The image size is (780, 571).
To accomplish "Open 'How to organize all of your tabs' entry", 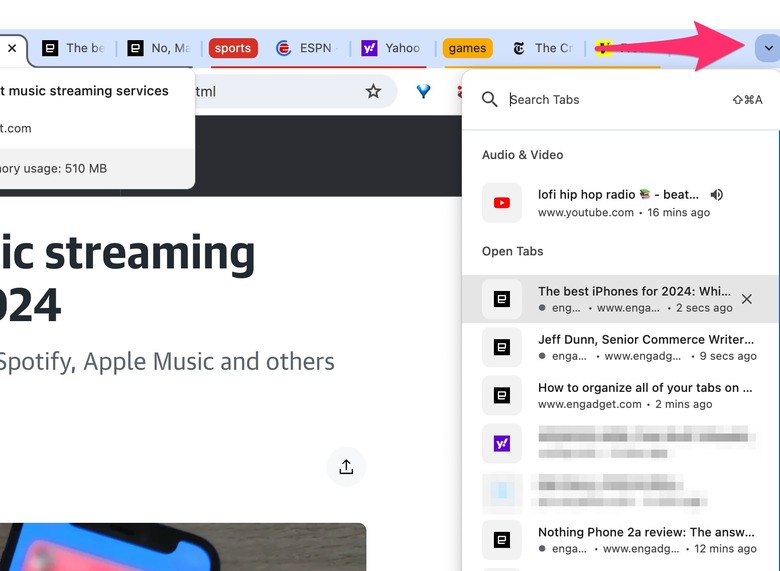I will pos(621,395).
